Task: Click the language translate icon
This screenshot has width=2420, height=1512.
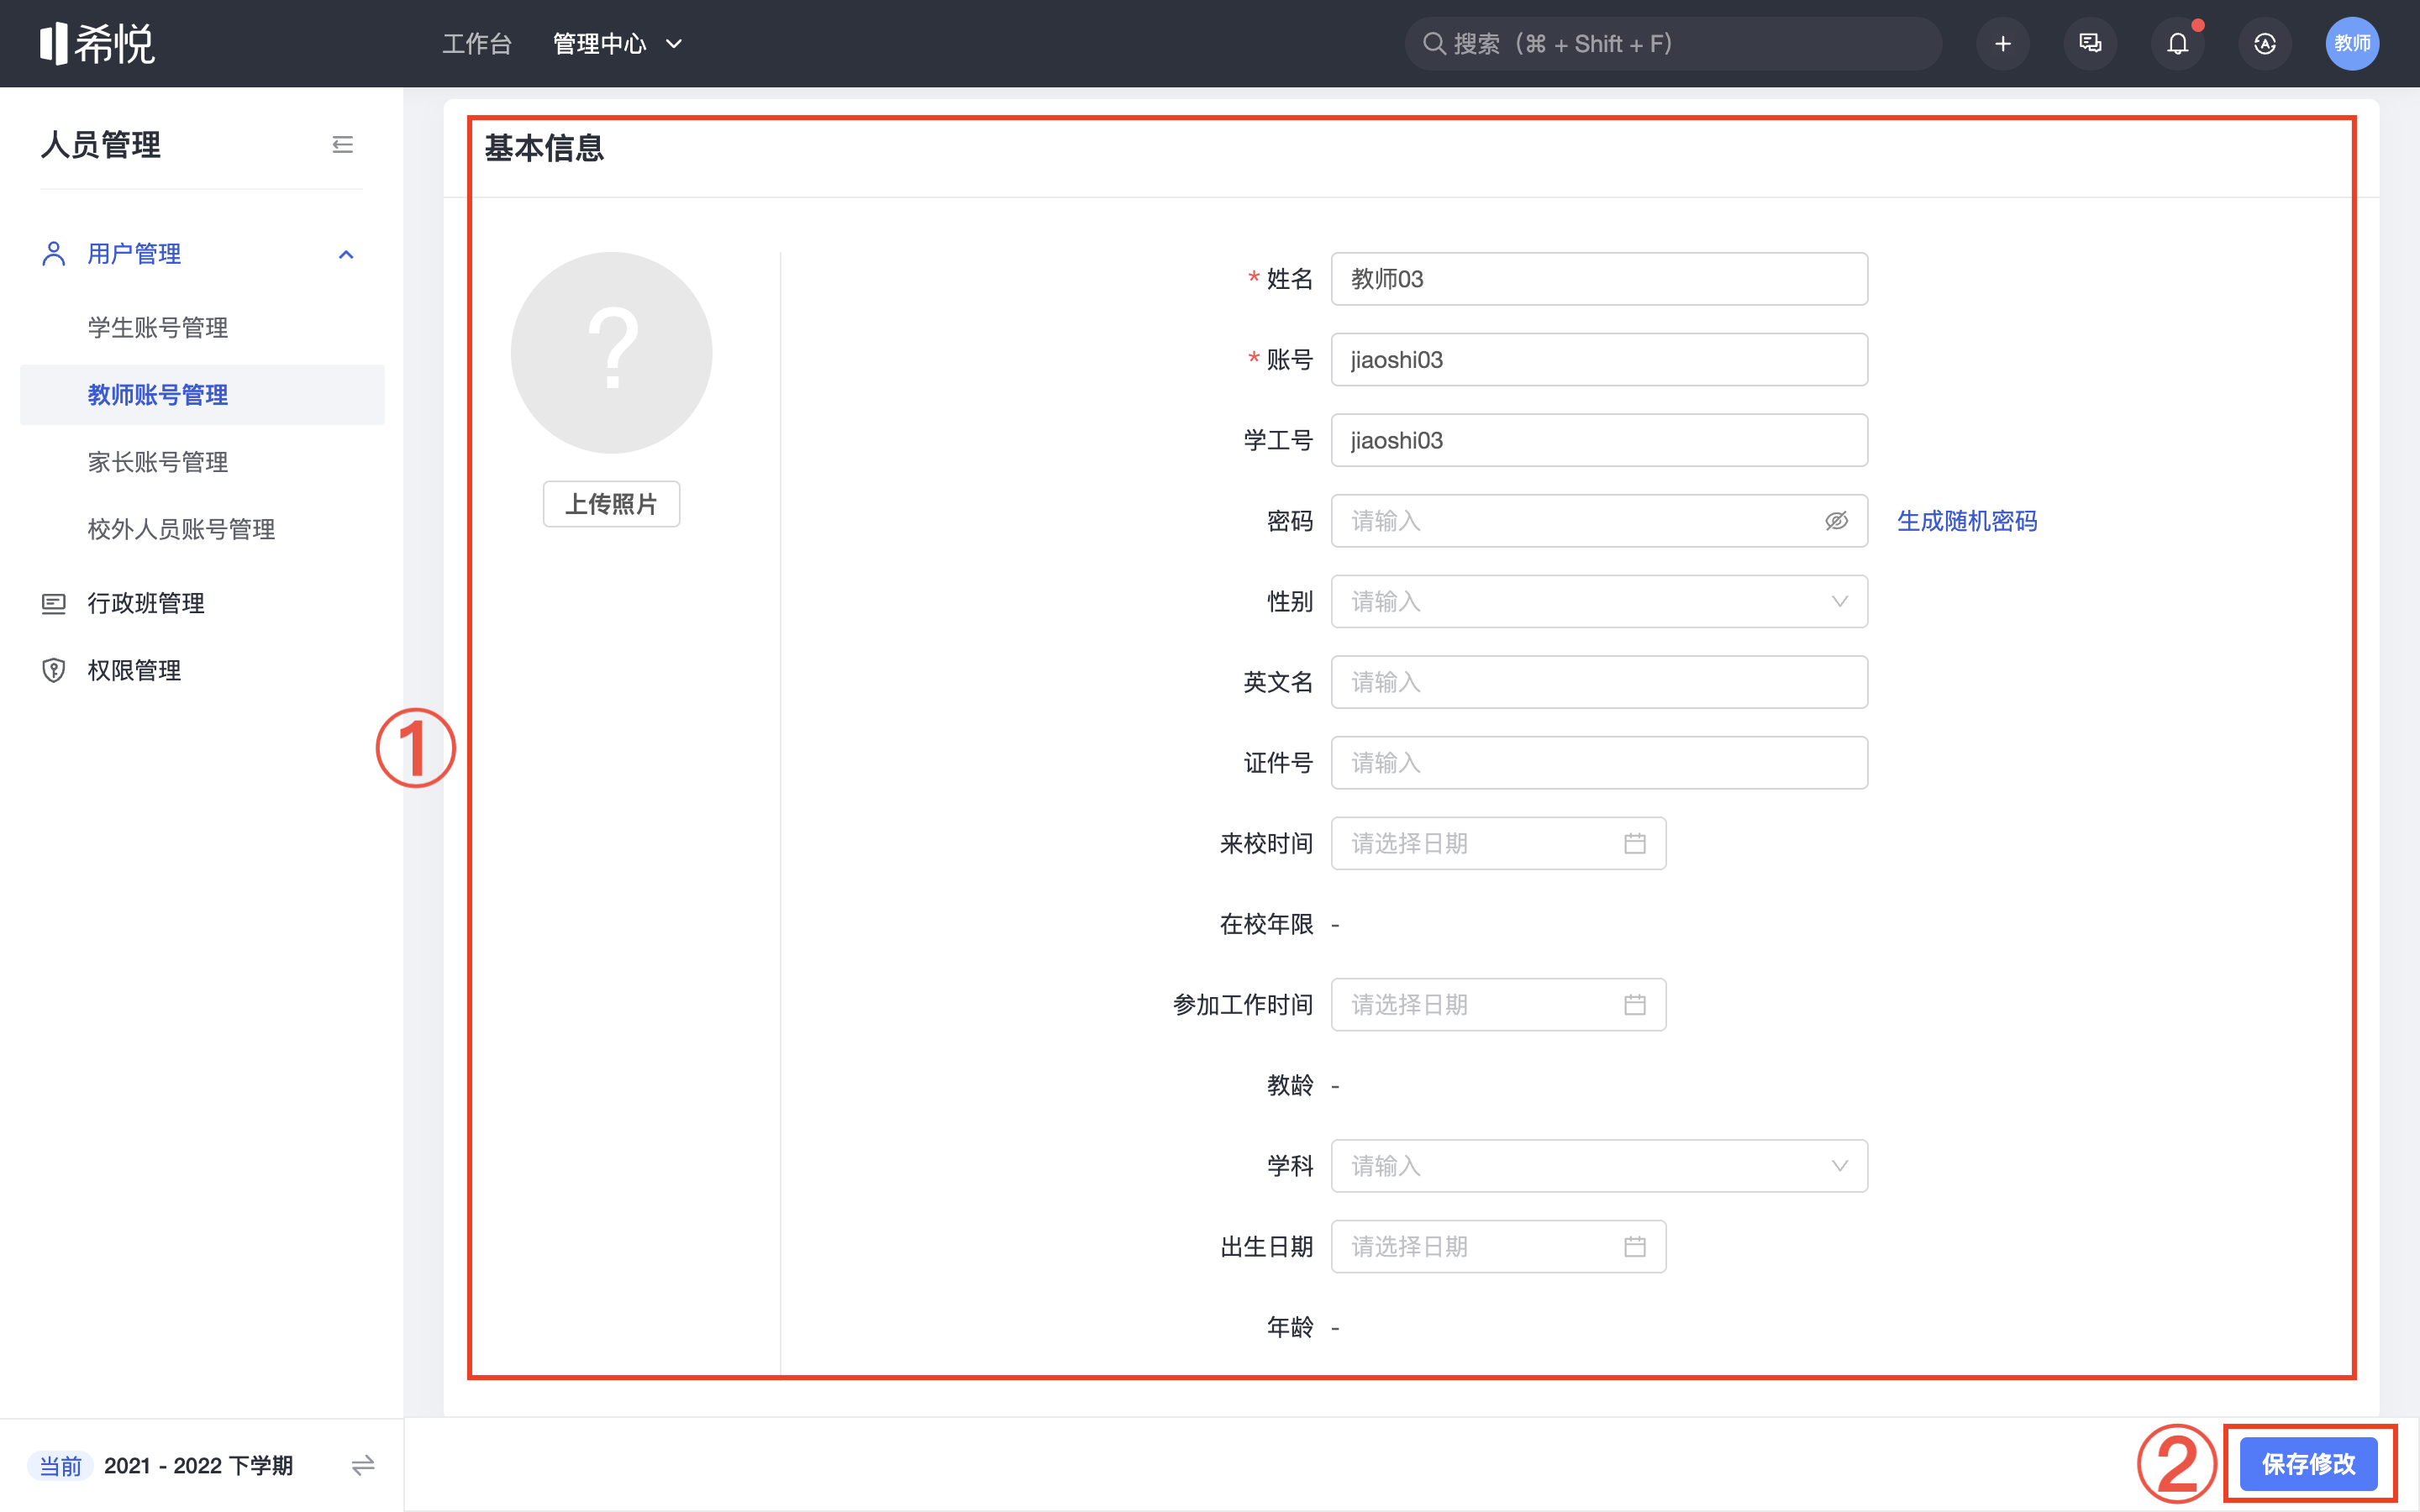Action: [2265, 43]
